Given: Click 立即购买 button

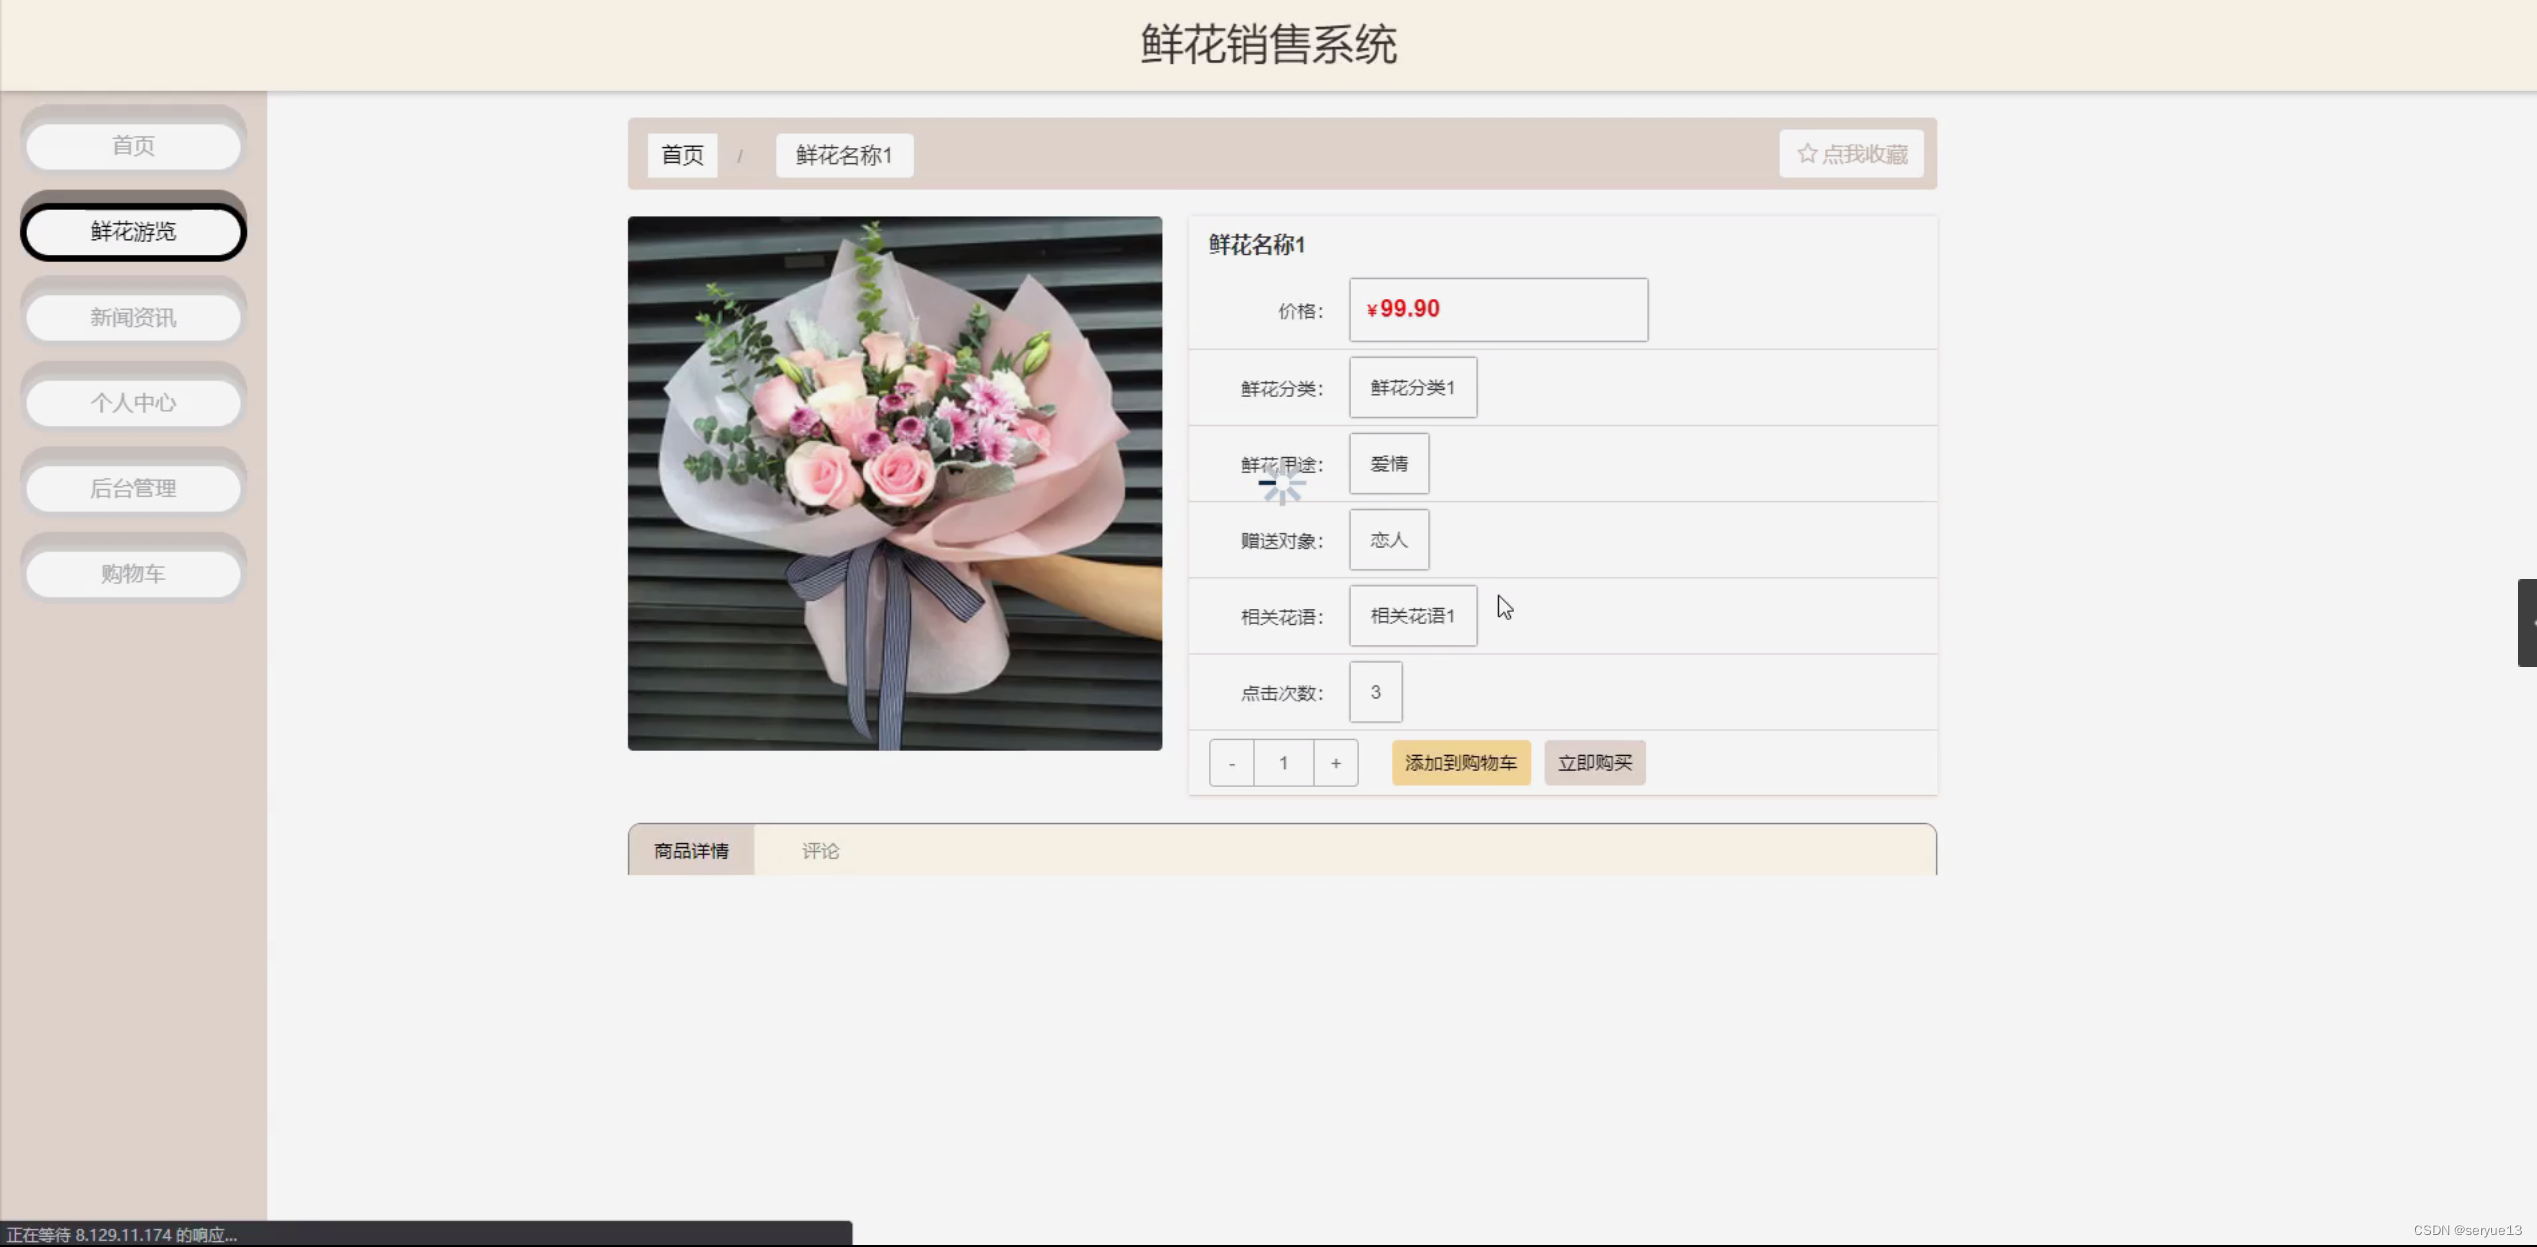Looking at the screenshot, I should [1594, 763].
